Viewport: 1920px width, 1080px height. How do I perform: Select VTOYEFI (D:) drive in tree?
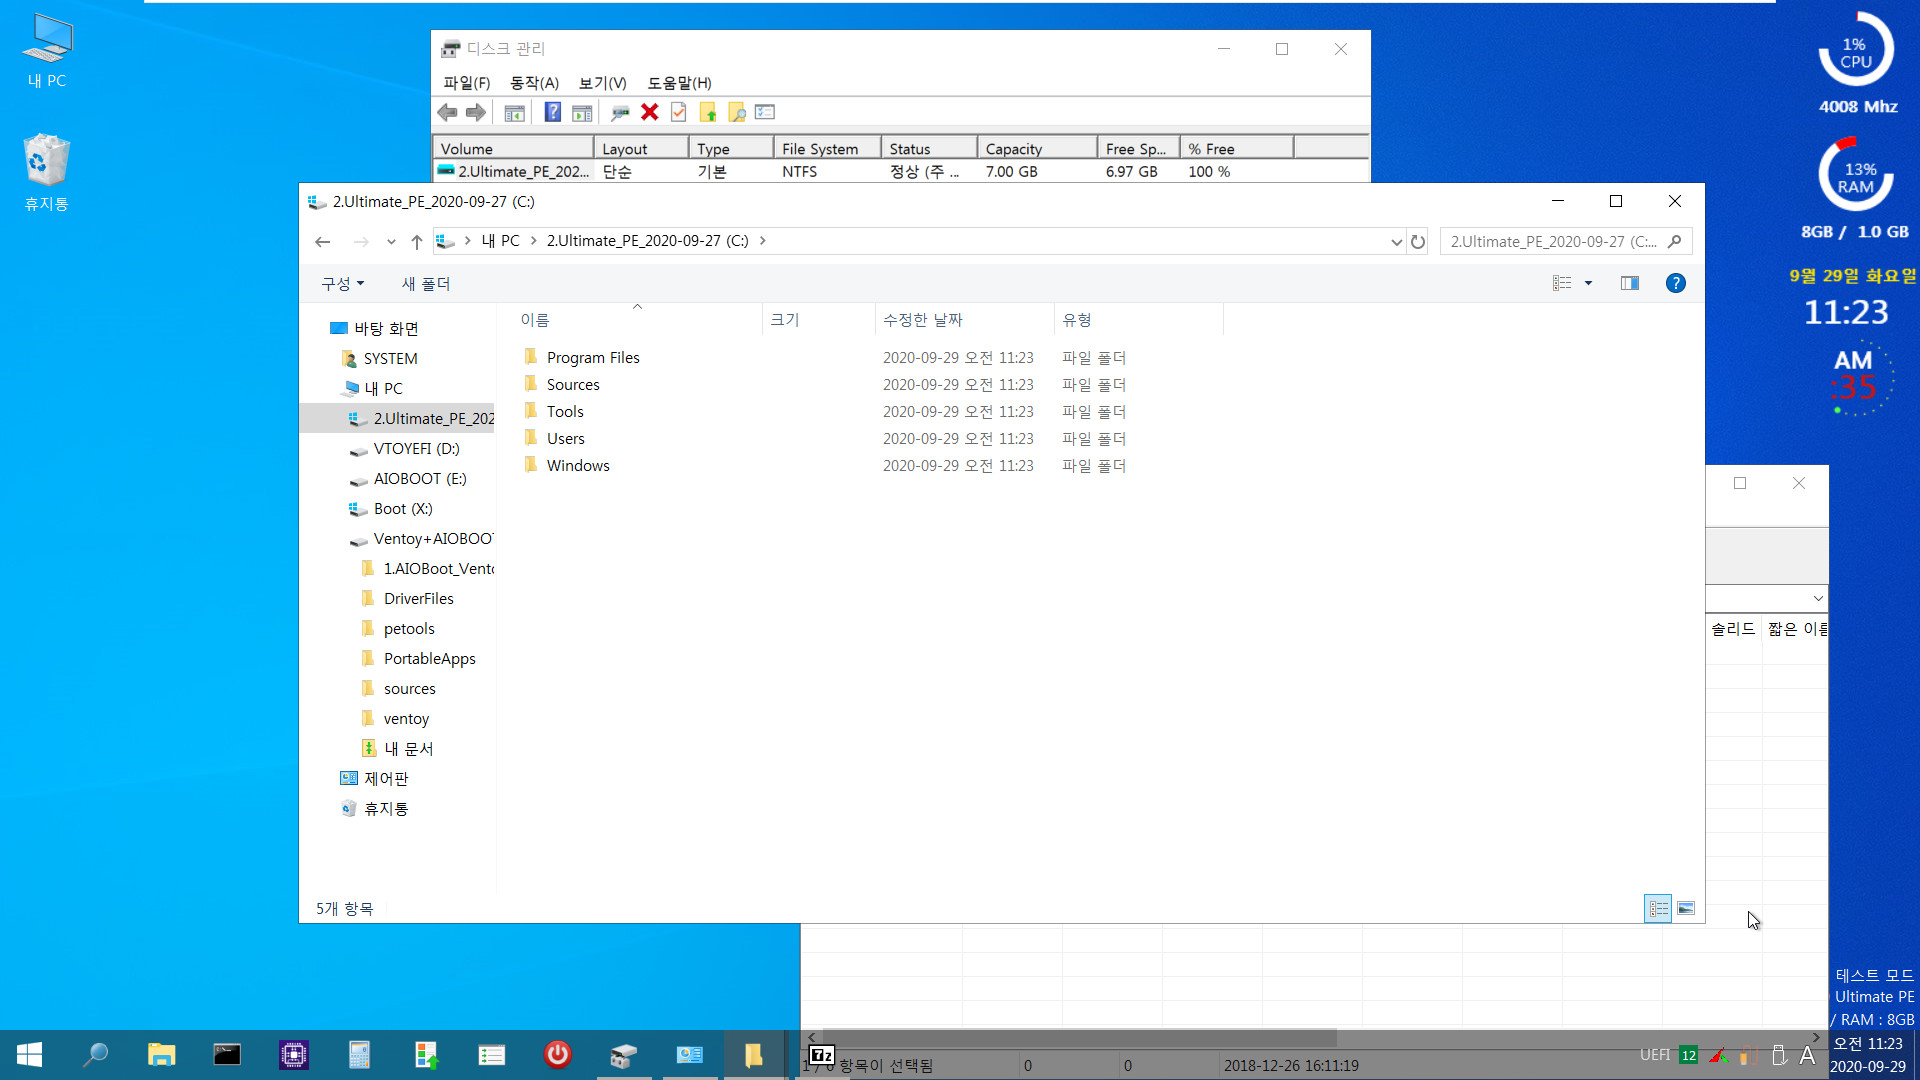point(417,449)
